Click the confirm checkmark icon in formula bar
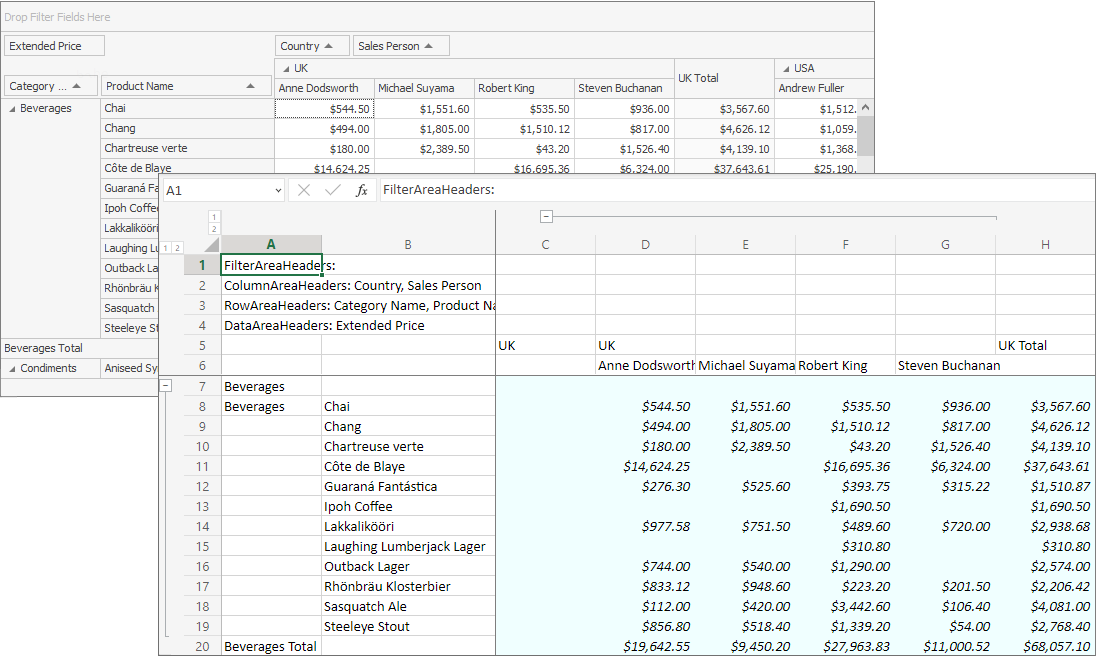Image resolution: width=1096 pixels, height=656 pixels. (333, 190)
